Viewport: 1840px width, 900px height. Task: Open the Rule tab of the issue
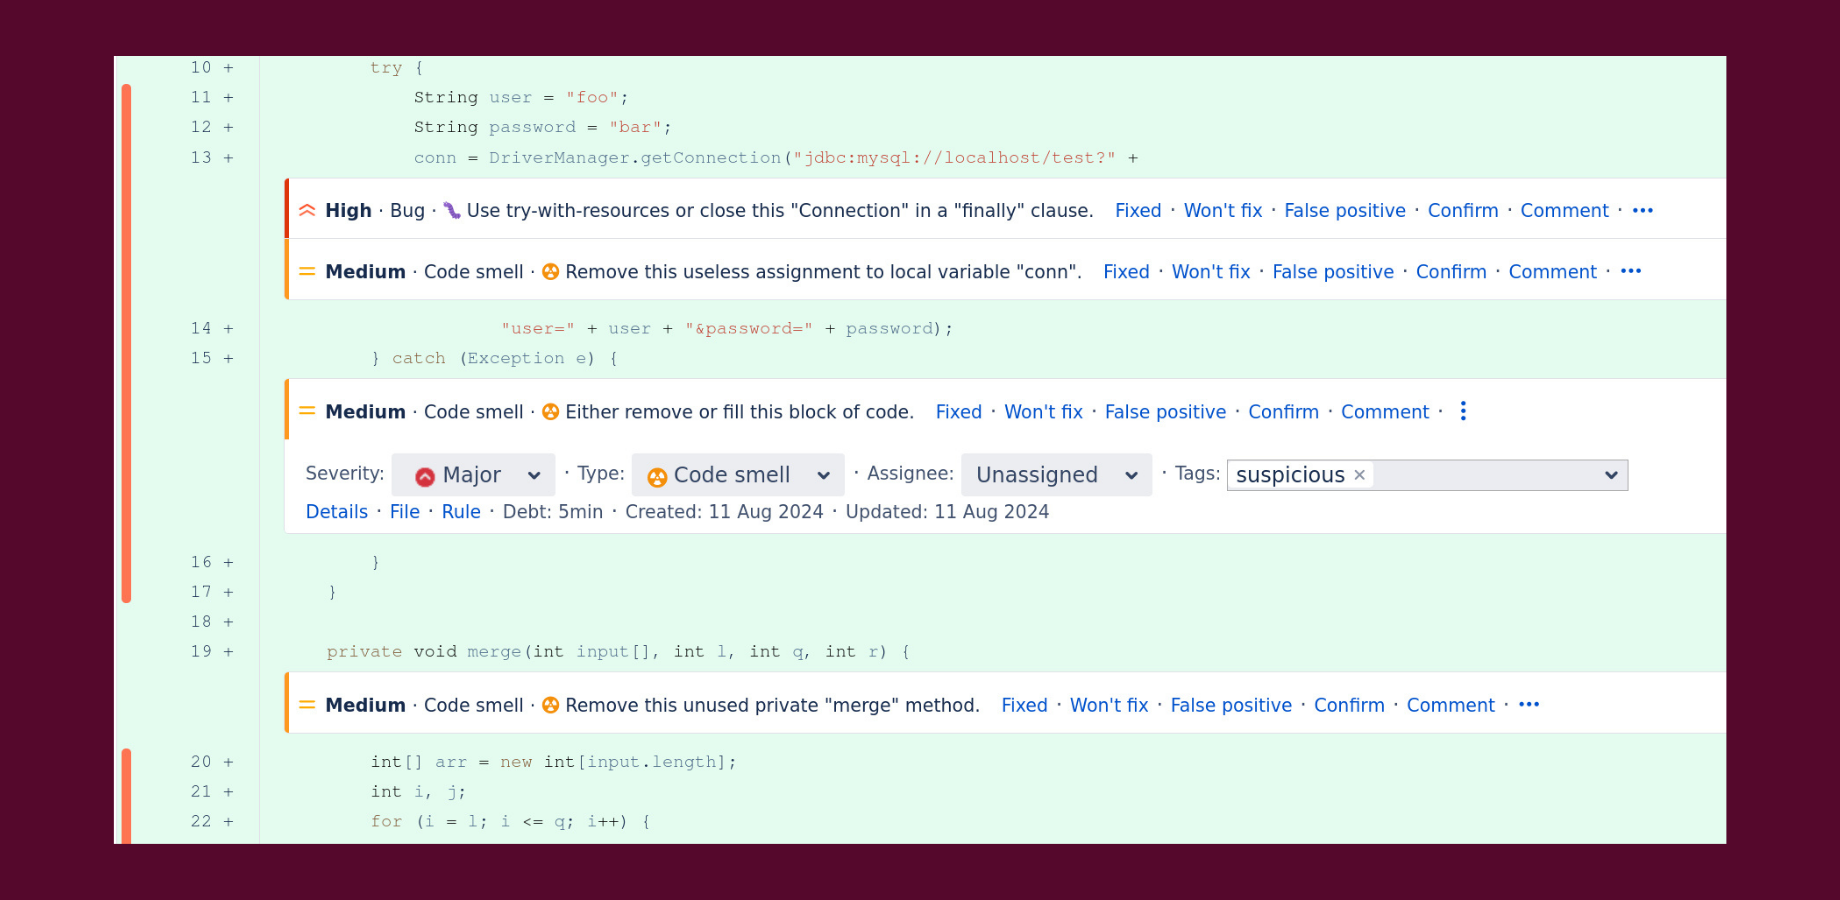[461, 512]
